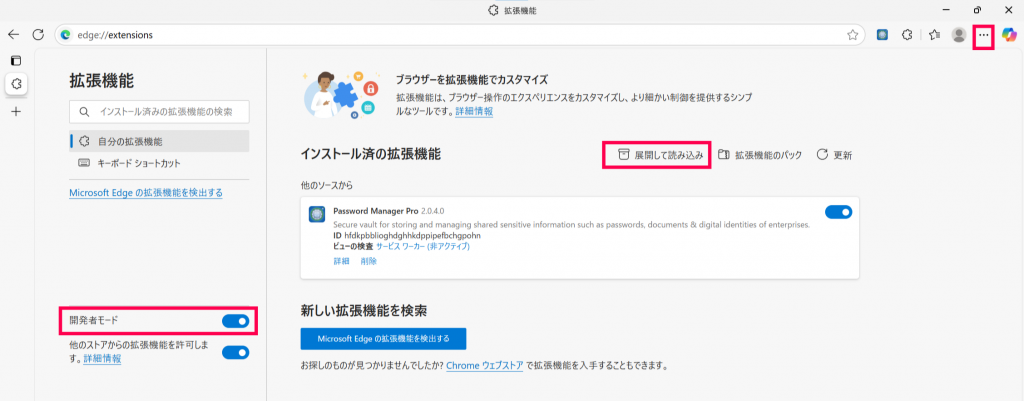Open the Extensions puzzle toolbar icon
Image resolution: width=1024 pixels, height=401 pixels.
point(906,35)
